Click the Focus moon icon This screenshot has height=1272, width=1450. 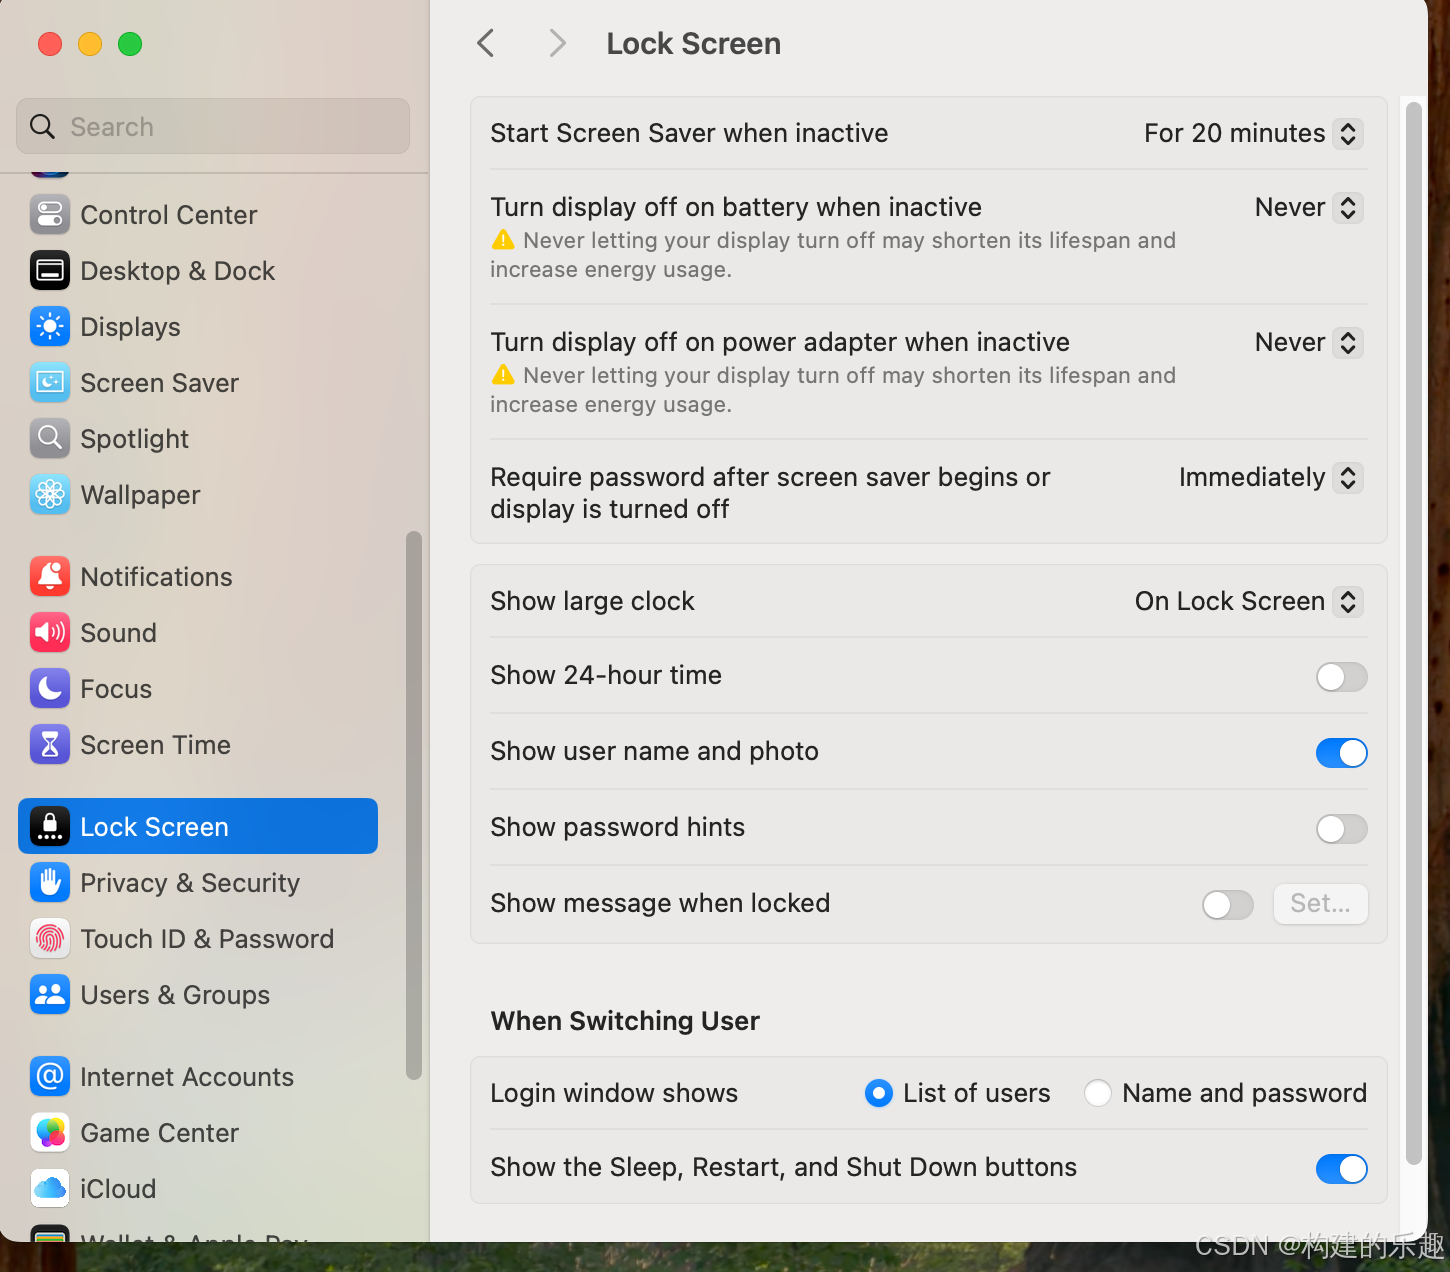pos(50,688)
